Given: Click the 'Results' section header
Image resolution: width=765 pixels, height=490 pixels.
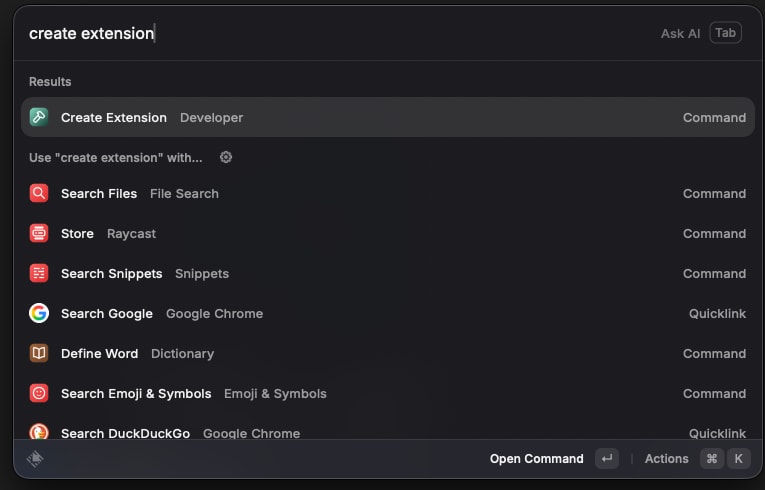Looking at the screenshot, I should 50,82.
